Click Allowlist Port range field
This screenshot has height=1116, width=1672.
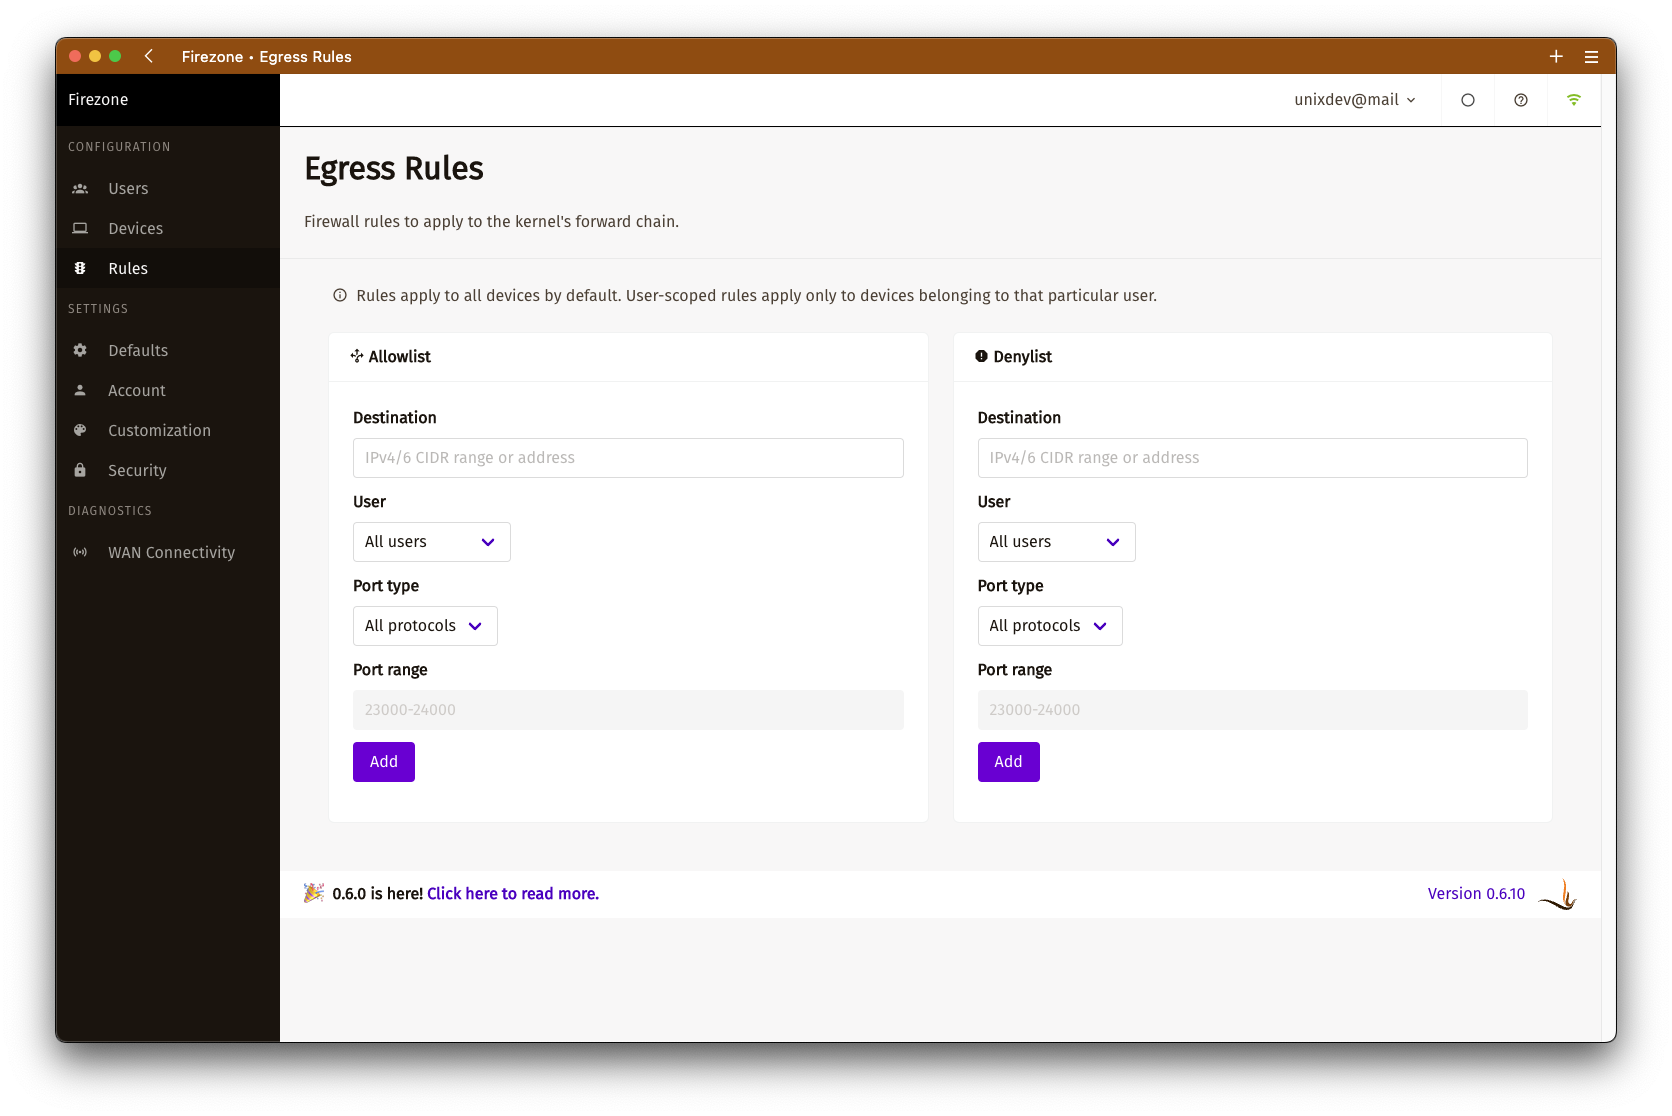pos(628,710)
